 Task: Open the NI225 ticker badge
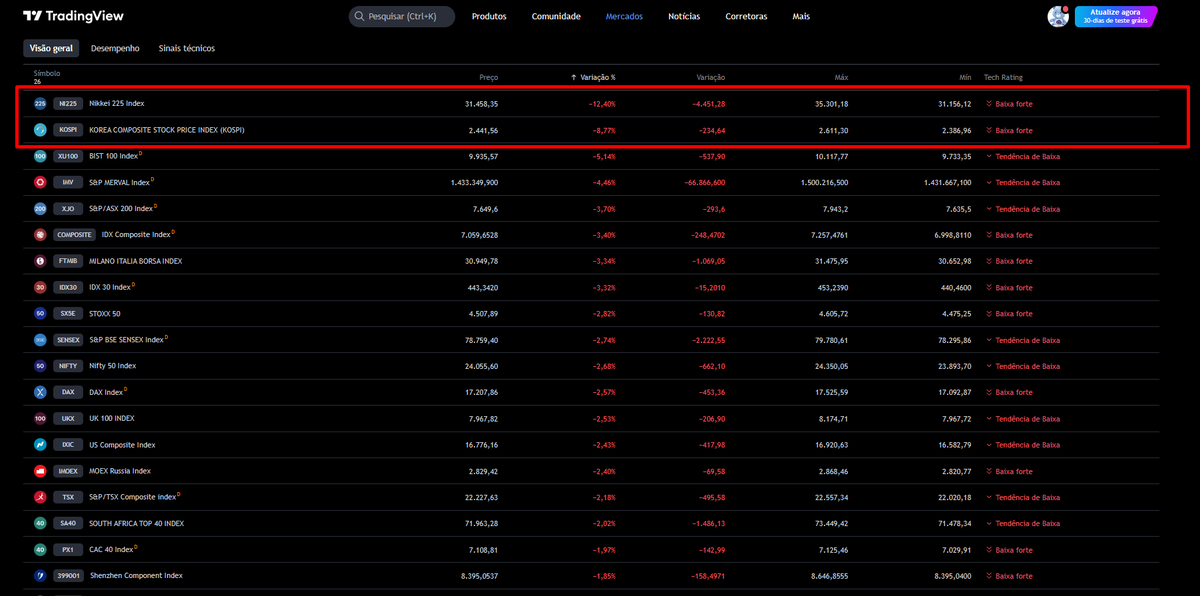coord(68,103)
